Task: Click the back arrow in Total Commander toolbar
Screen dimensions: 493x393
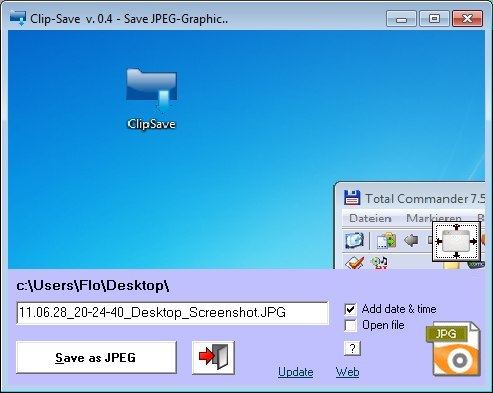Action: [411, 240]
